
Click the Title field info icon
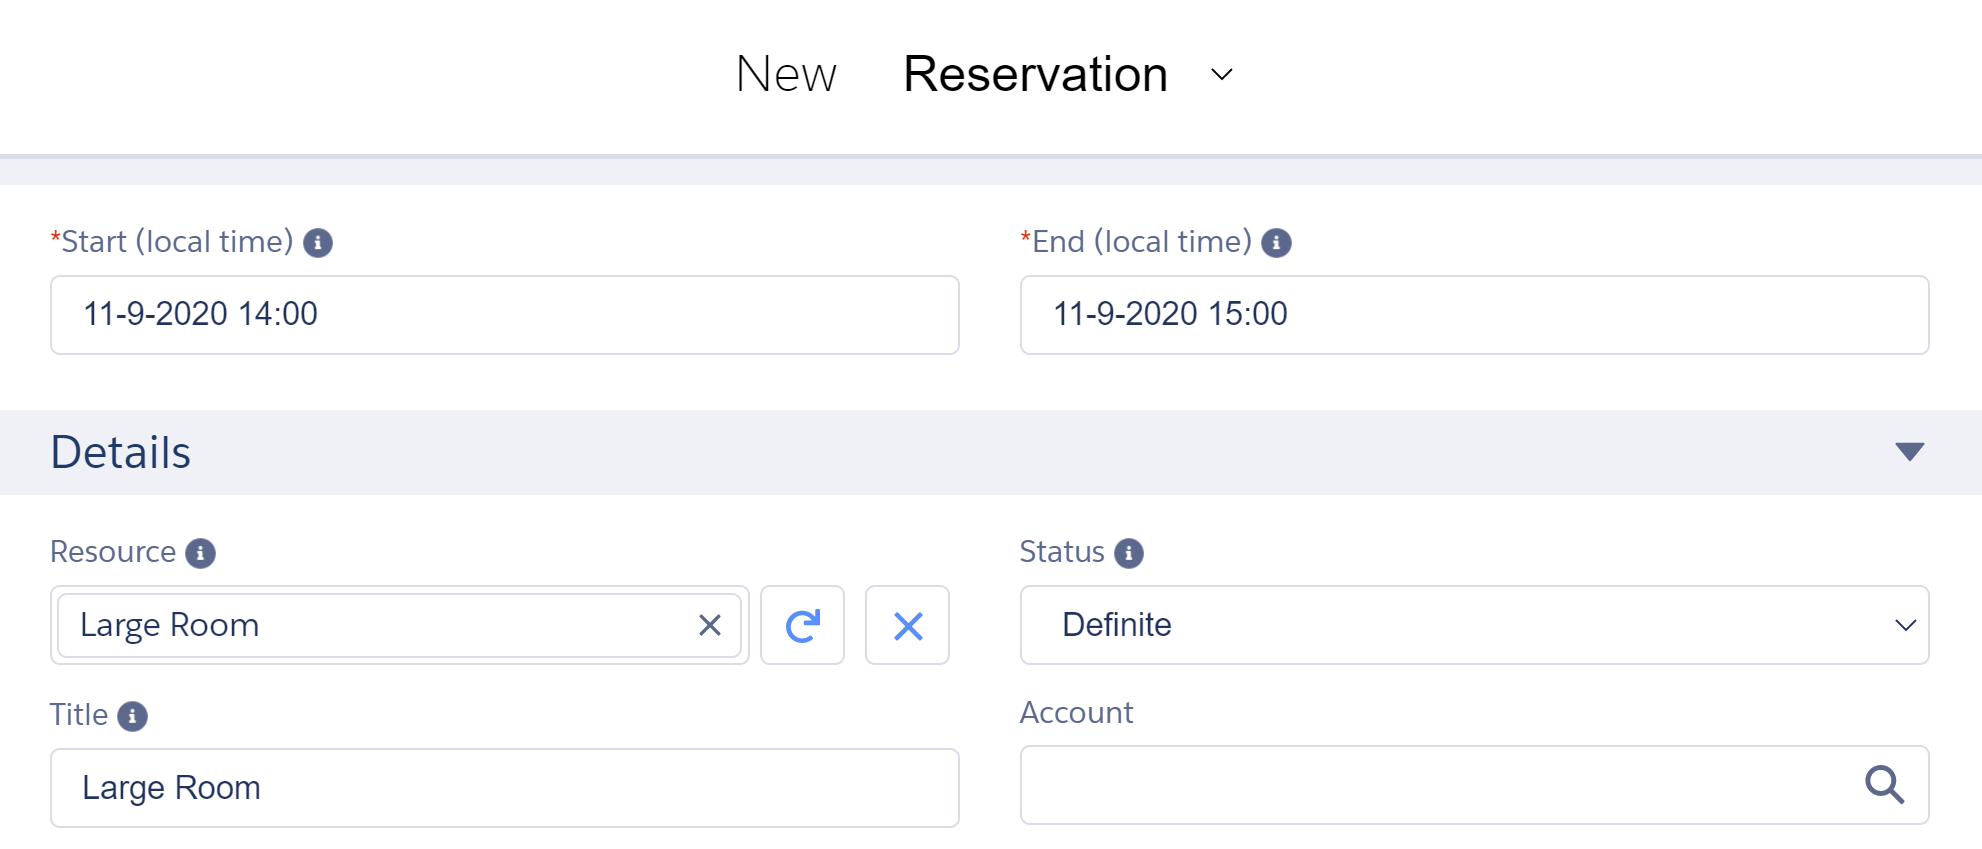(x=132, y=716)
